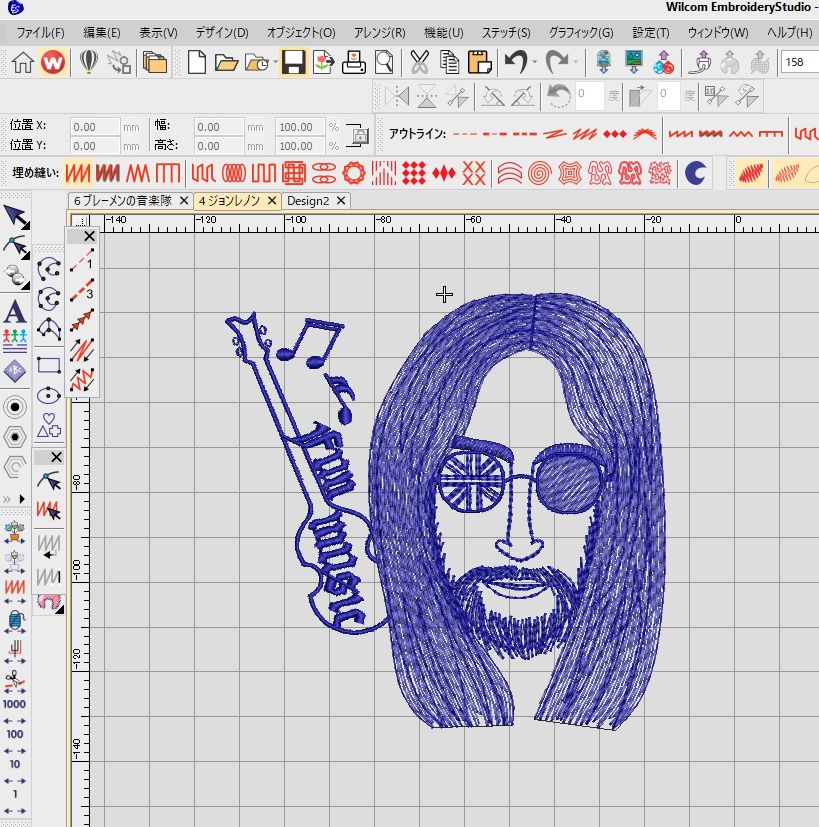Select the spiral fill stitch icon
The height and width of the screenshot is (827, 819).
point(539,173)
